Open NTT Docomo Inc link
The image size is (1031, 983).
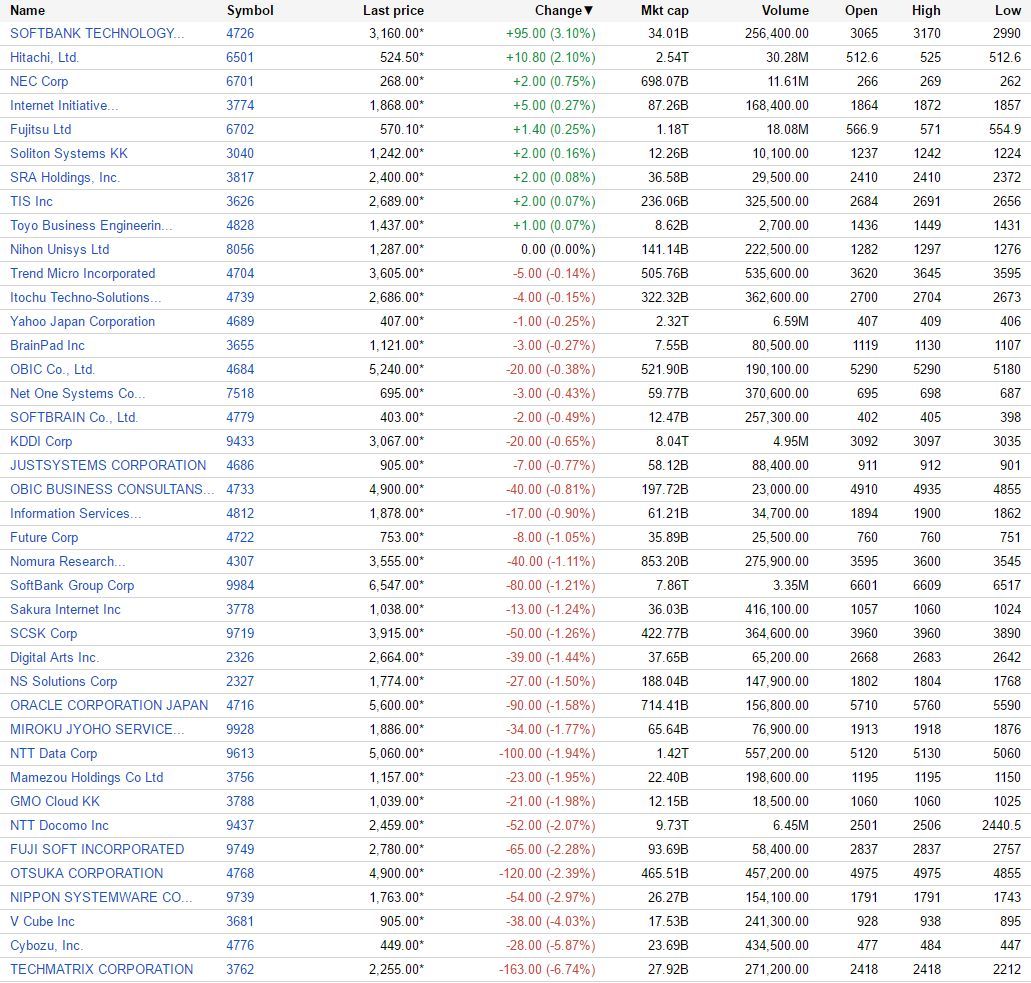tap(59, 826)
